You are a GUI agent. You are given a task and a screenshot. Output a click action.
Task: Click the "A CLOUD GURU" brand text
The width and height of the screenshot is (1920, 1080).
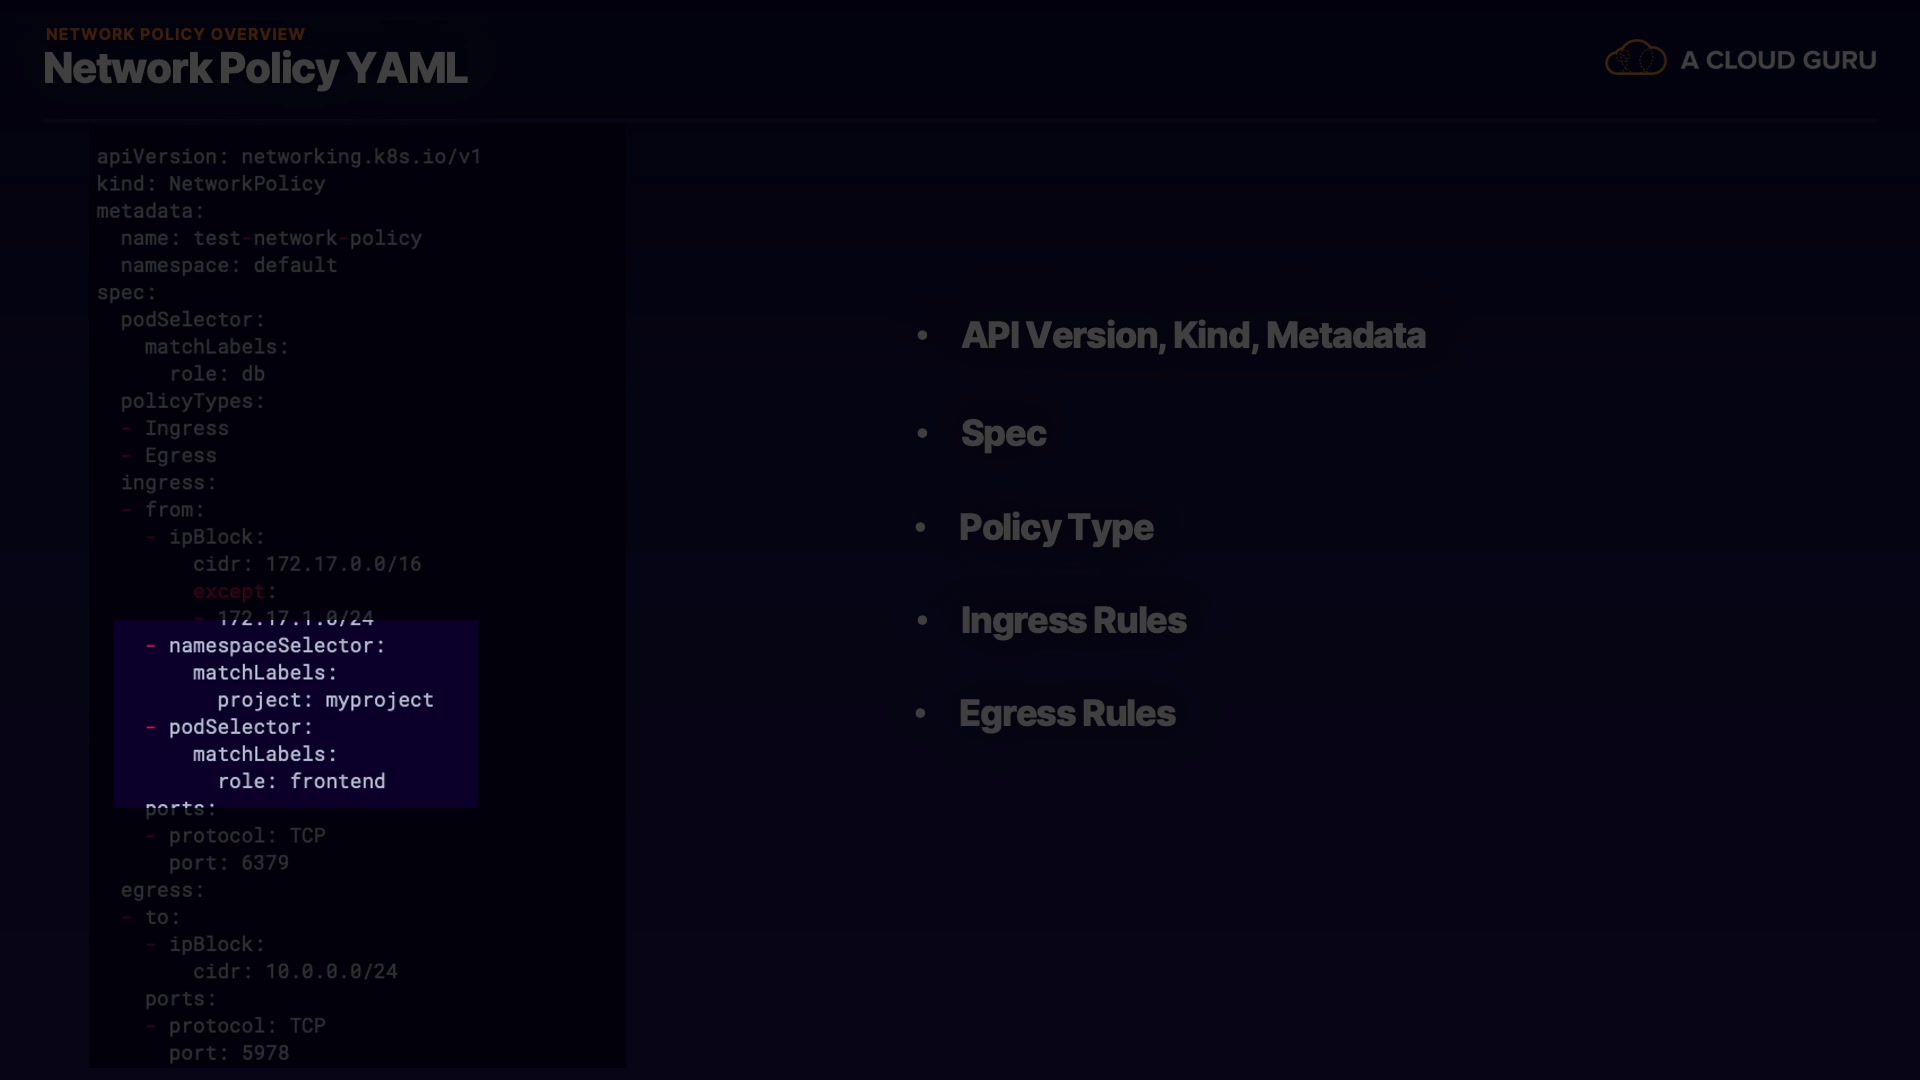click(1777, 60)
